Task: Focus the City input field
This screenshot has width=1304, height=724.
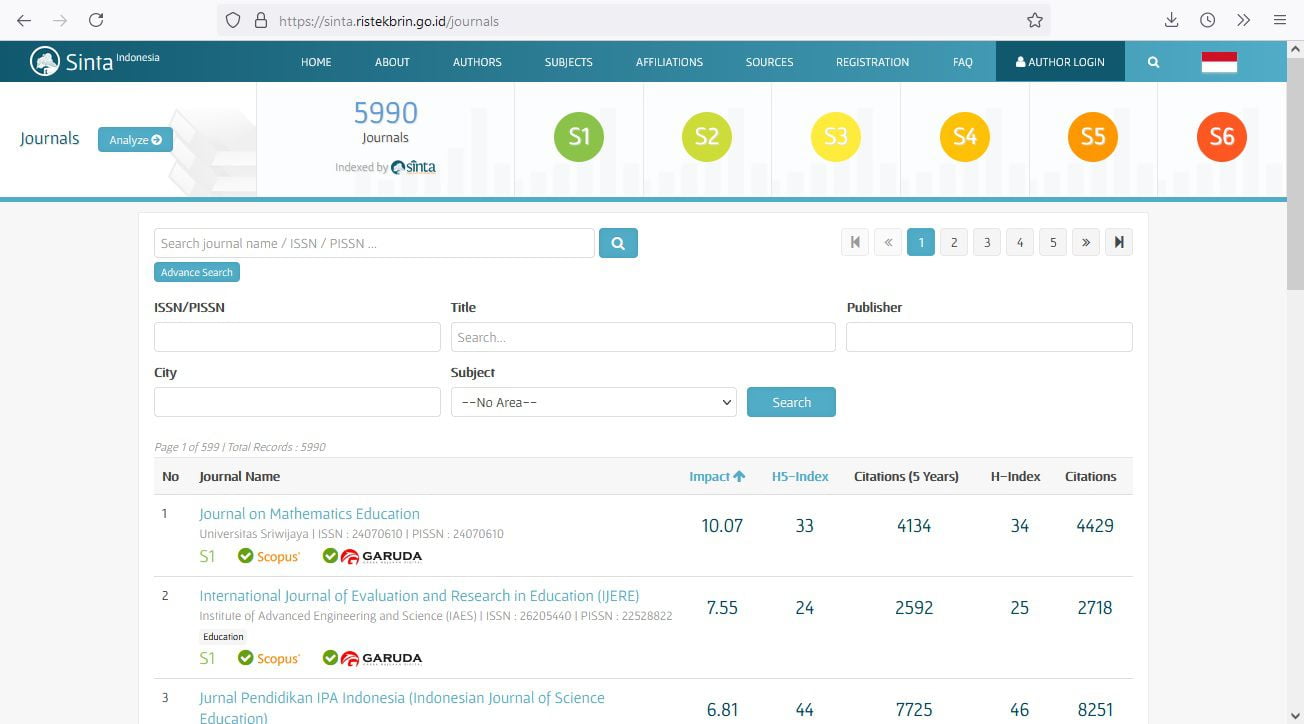Action: [297, 402]
